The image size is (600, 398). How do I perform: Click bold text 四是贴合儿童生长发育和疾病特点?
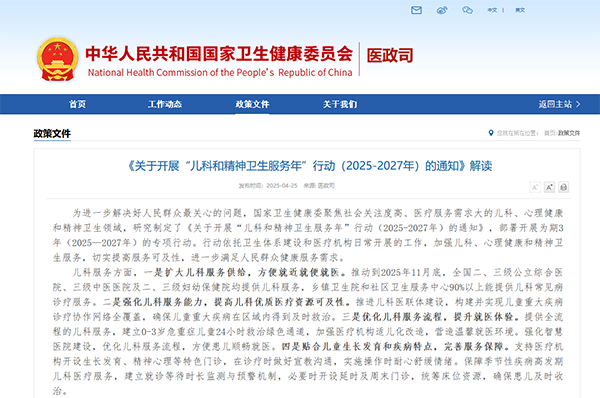[357, 347]
